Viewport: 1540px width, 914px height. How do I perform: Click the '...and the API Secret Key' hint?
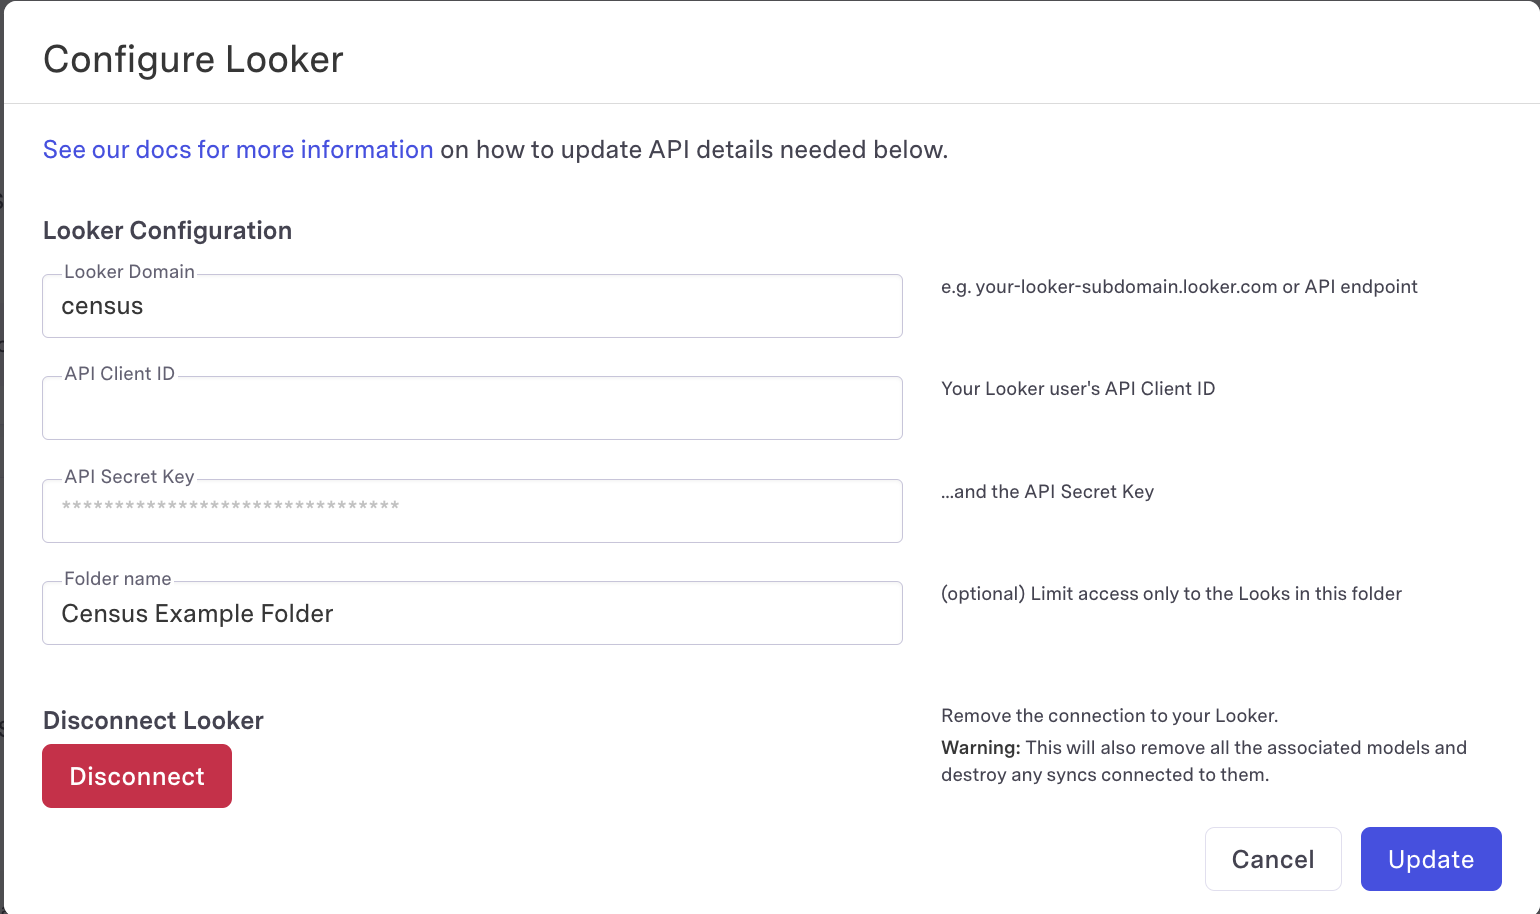[1047, 492]
